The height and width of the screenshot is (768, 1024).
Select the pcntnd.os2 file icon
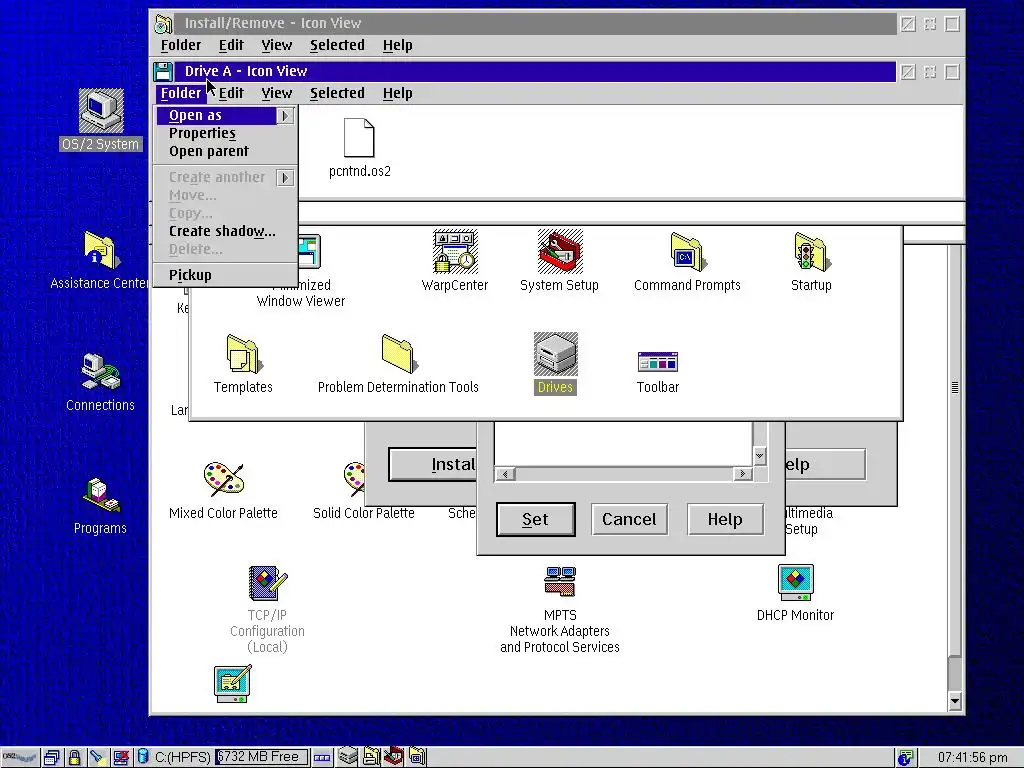click(359, 138)
